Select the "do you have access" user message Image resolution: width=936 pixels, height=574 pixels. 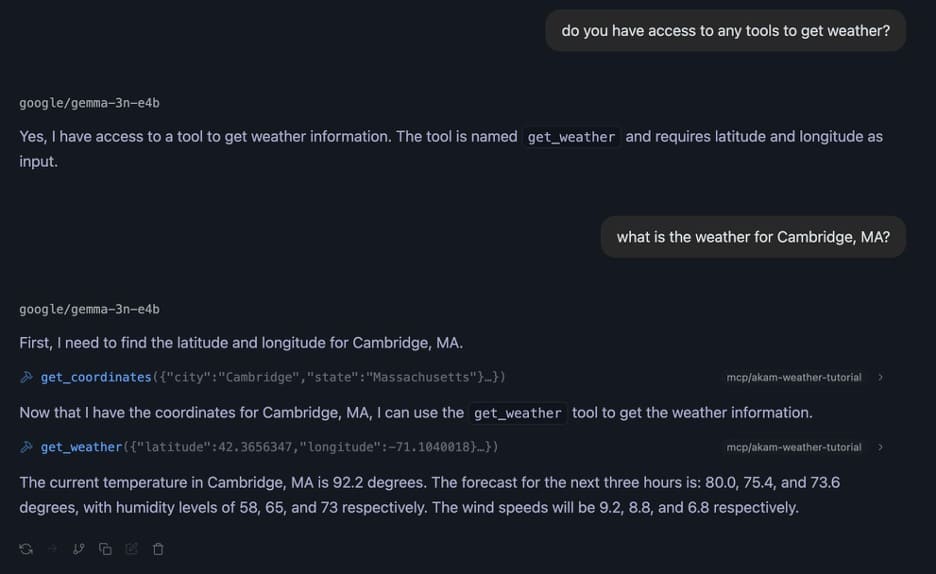(x=725, y=31)
